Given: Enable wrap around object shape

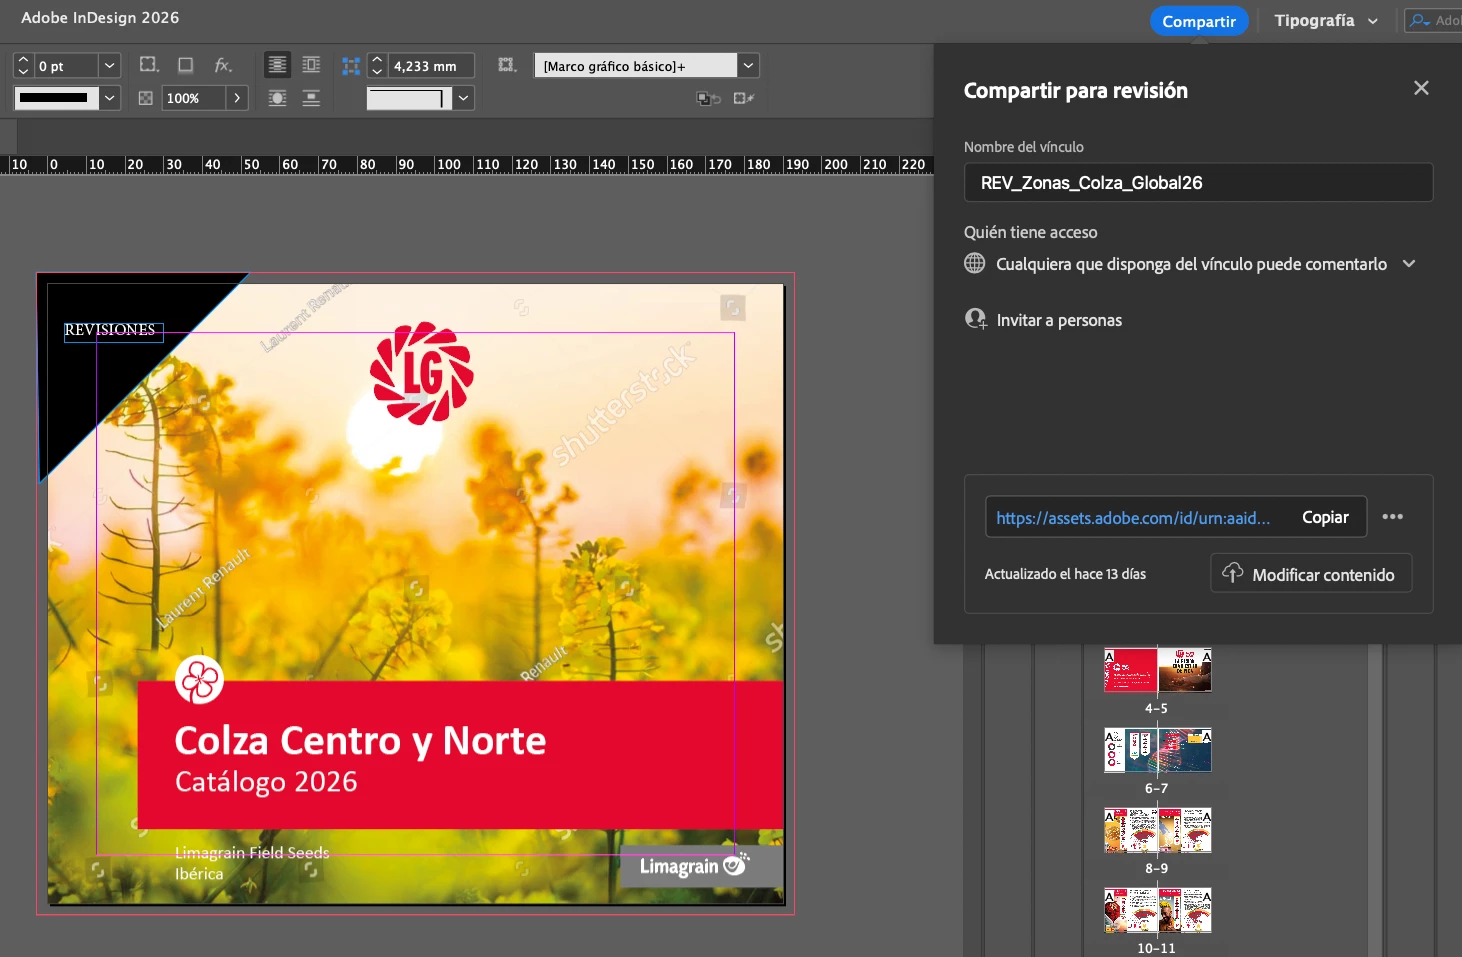Looking at the screenshot, I should point(277,98).
